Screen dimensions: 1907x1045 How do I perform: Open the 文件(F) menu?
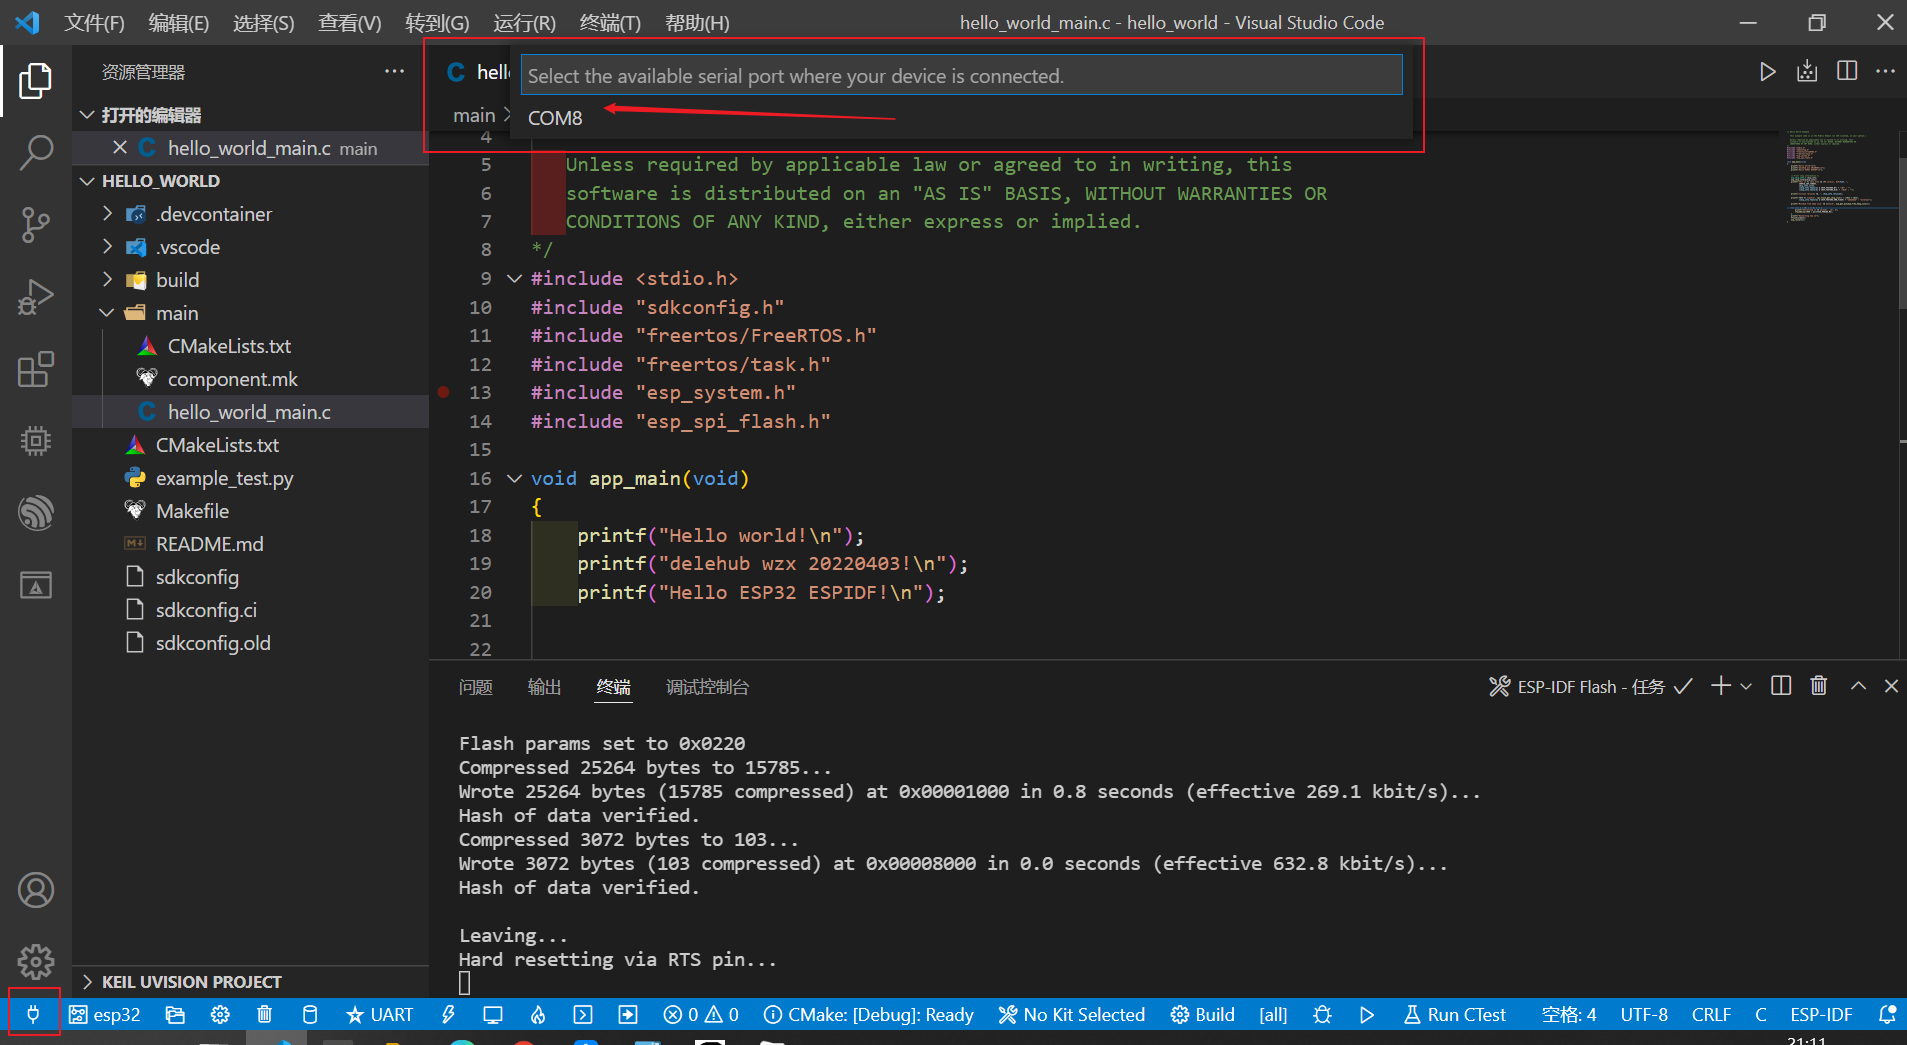coord(94,22)
